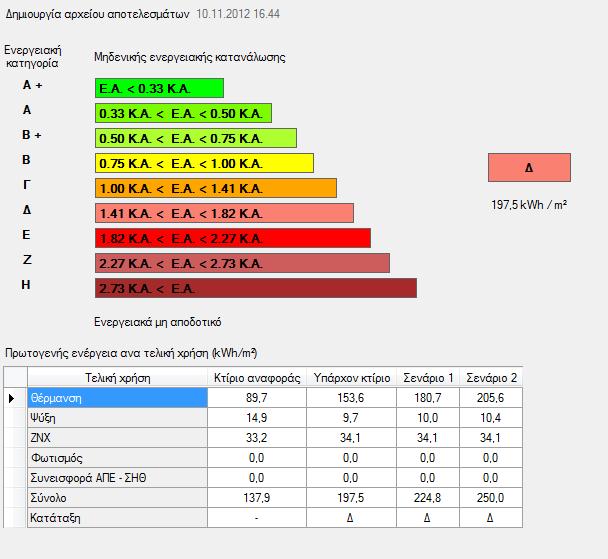Select the 250,0 total Scenario 2 cell
Image resolution: width=608 pixels, height=559 pixels.
tap(491, 498)
